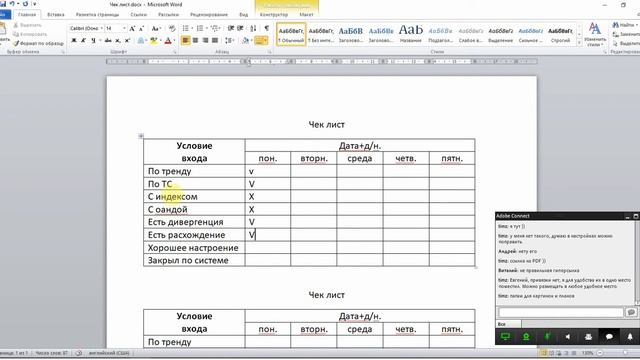Toggle strikethrough text button

(108, 40)
